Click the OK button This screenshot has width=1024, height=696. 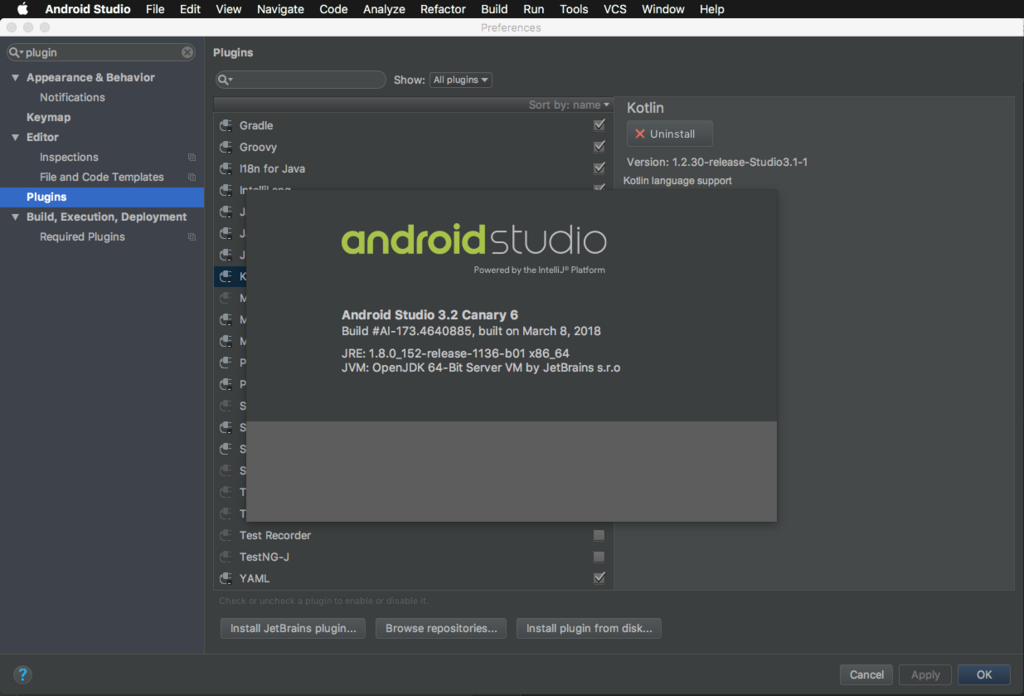click(984, 674)
